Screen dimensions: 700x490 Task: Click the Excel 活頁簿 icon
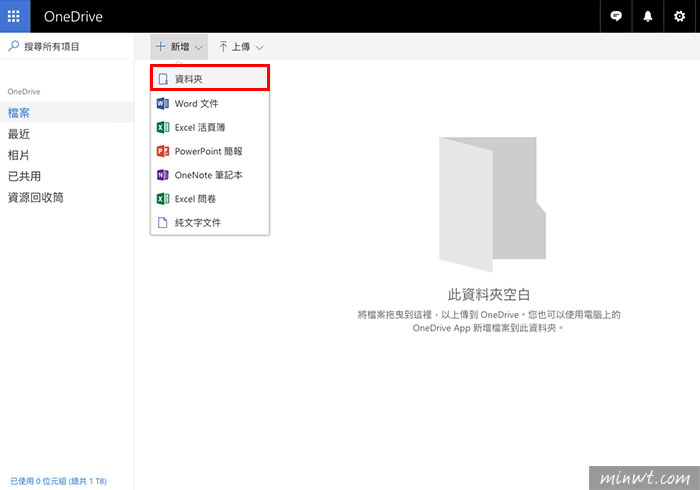coord(162,127)
